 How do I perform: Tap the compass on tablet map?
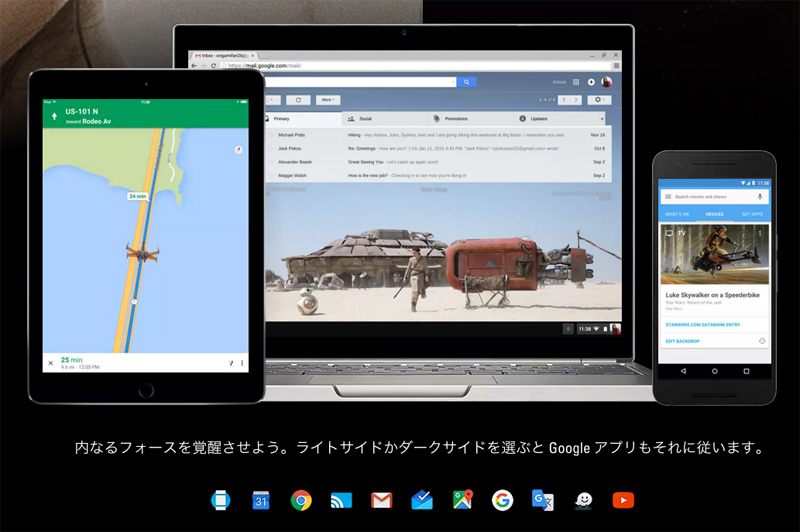tap(238, 149)
